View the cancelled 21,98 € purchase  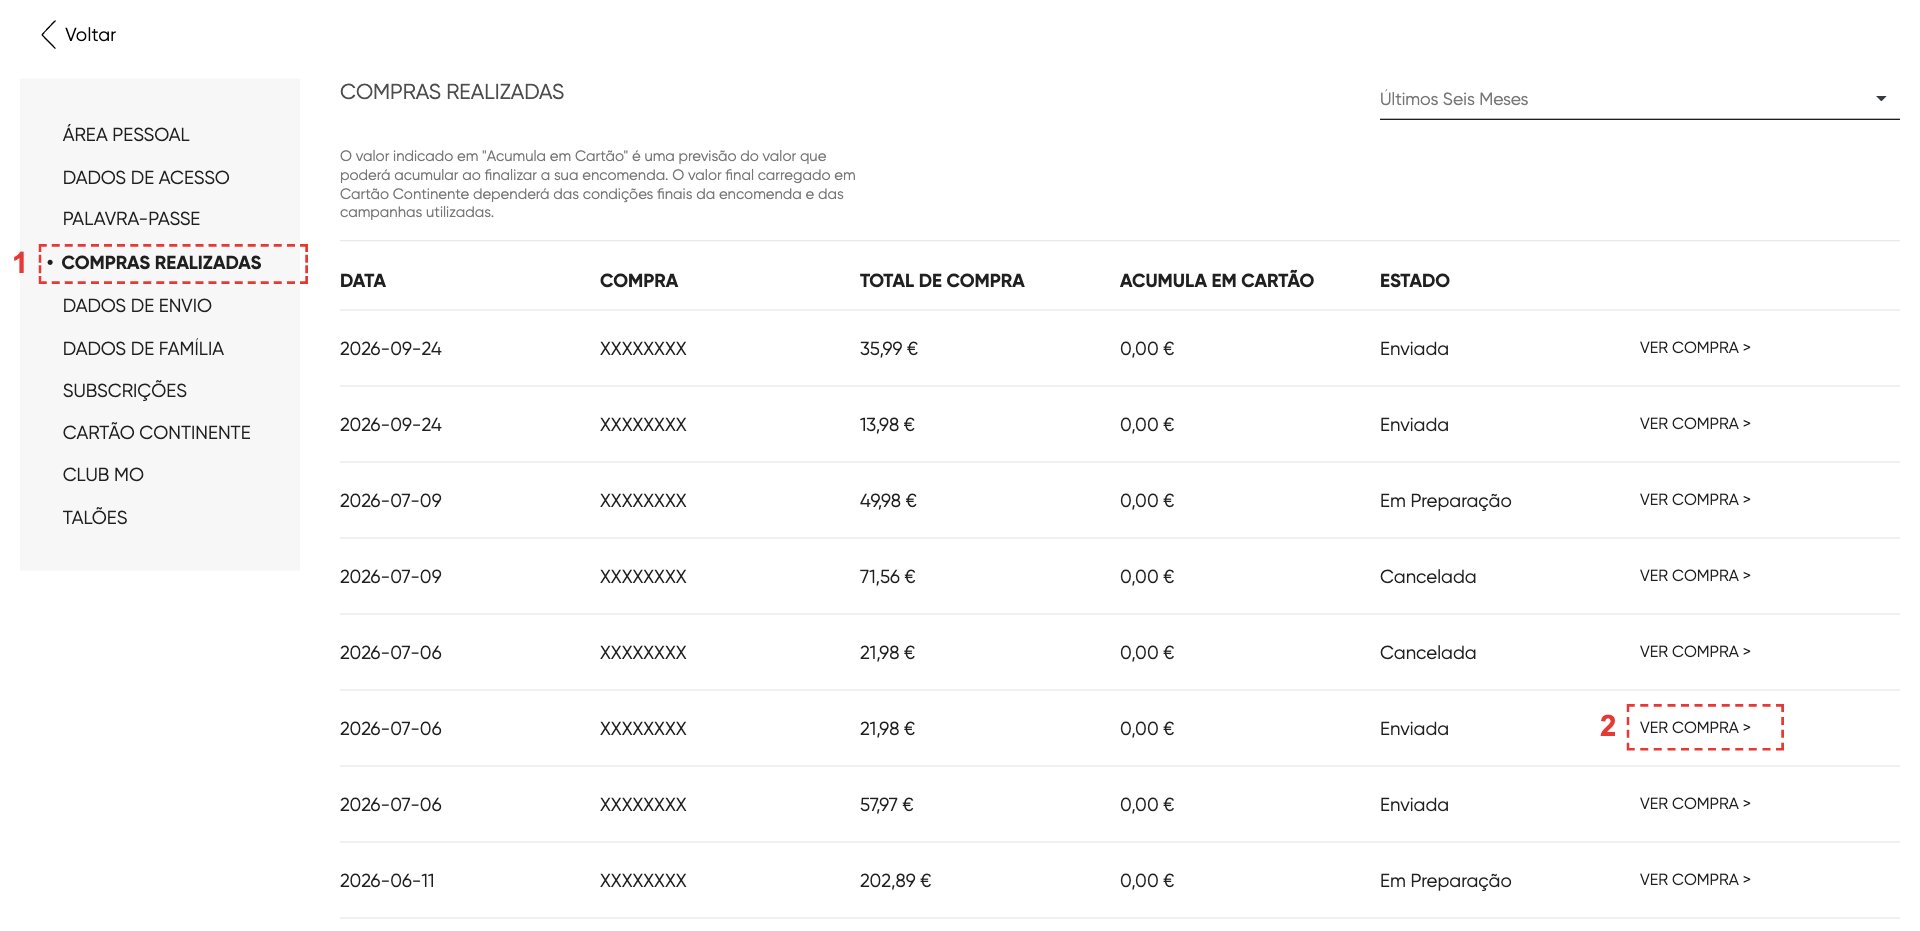pos(1695,652)
